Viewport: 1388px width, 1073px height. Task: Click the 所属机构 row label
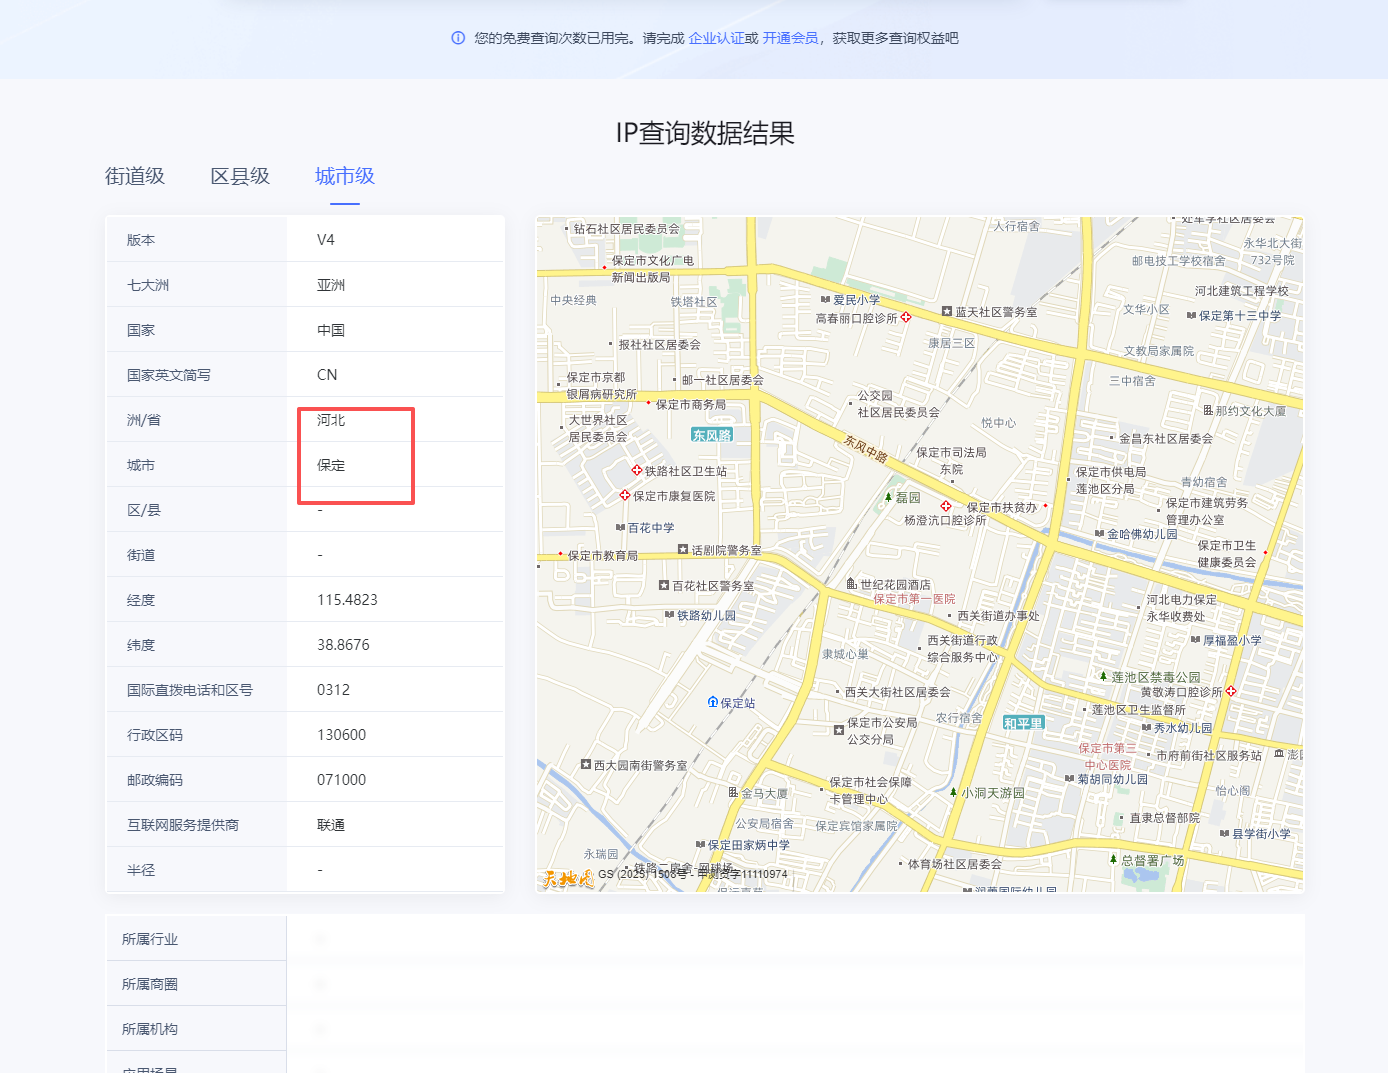tap(150, 1029)
